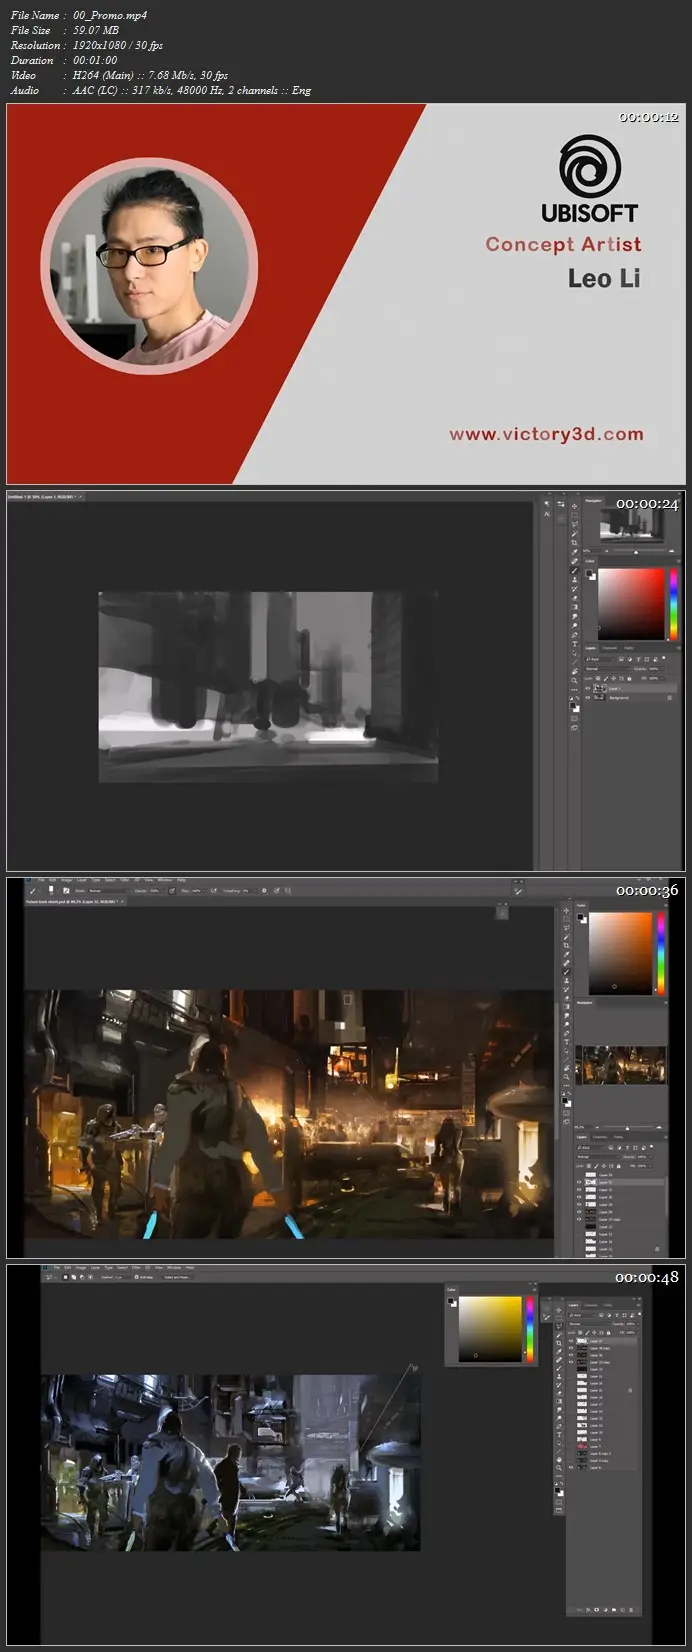Select Type tool in the 00:00:48 frame
The height and width of the screenshot is (1652, 692).
coord(559,1435)
